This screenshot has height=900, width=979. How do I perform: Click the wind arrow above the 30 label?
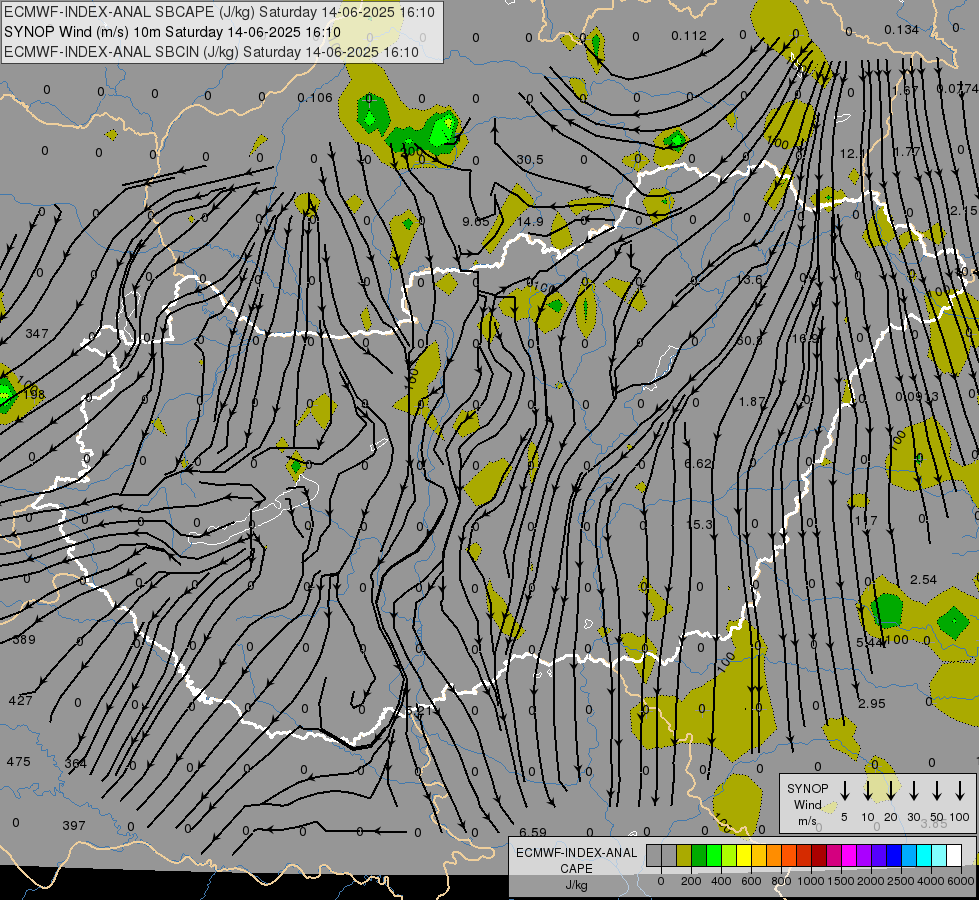click(x=913, y=790)
